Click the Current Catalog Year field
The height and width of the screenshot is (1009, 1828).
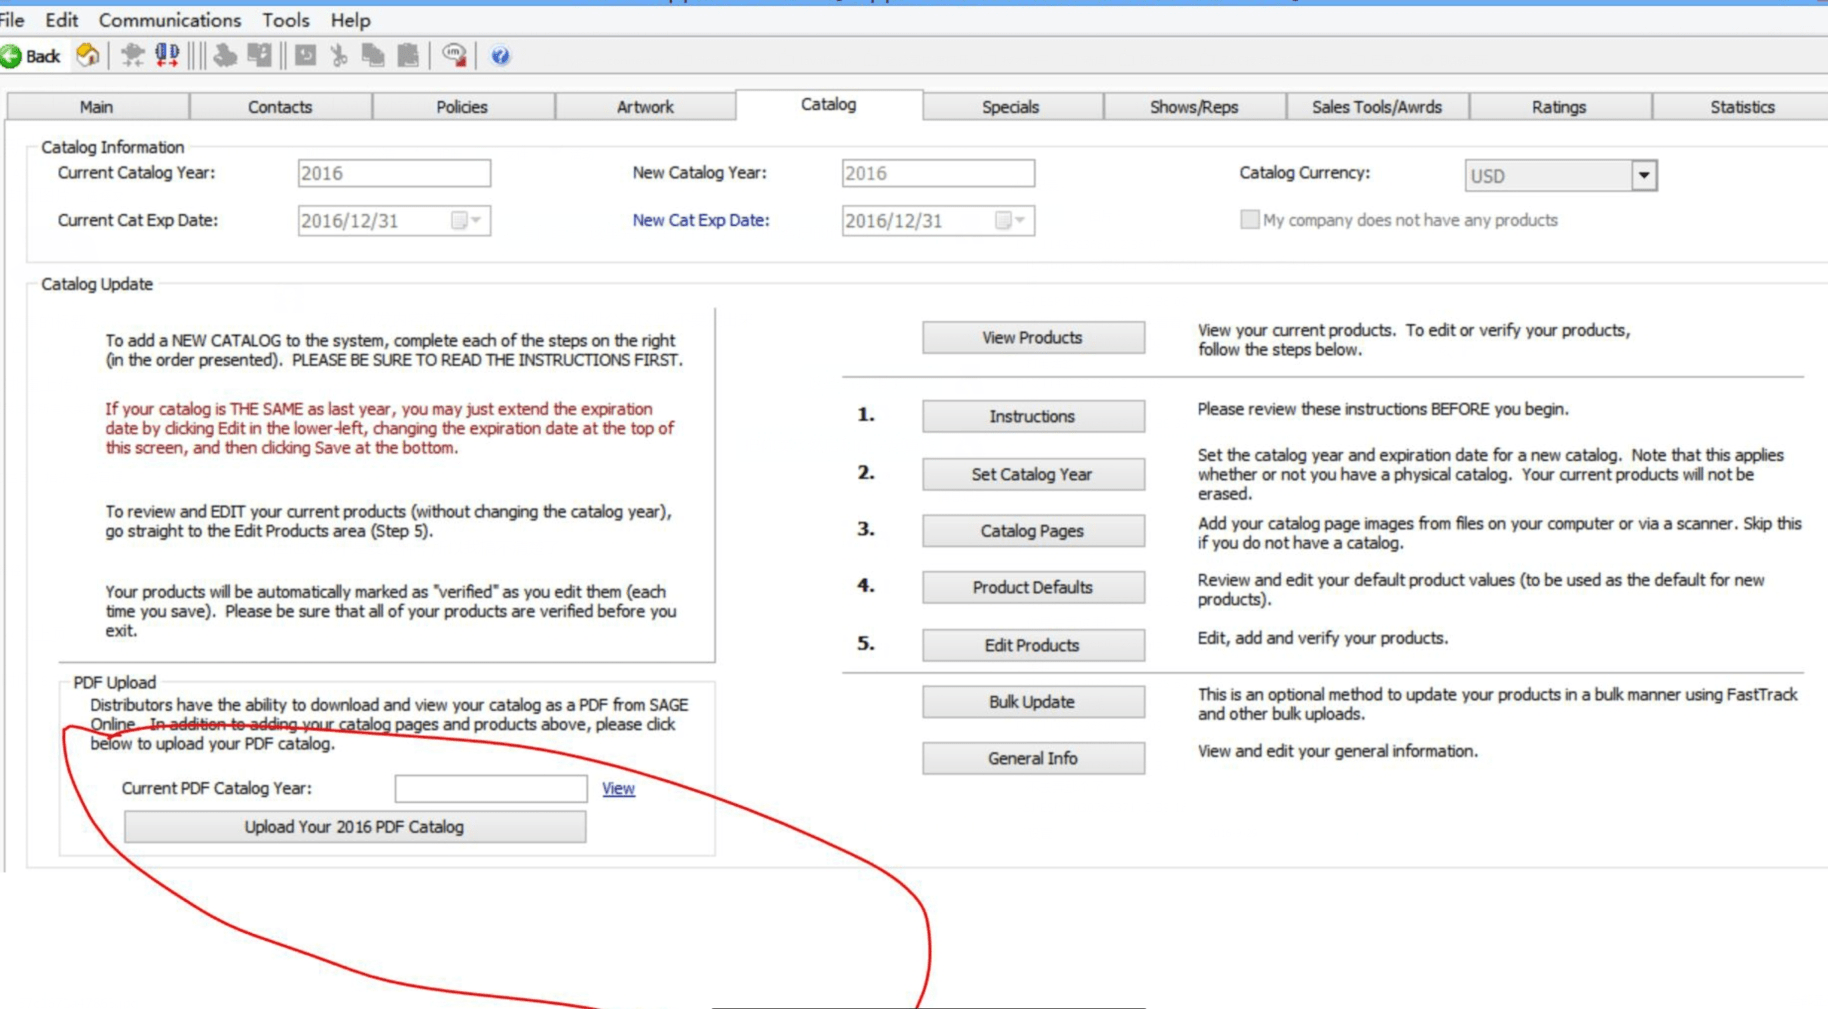[394, 173]
